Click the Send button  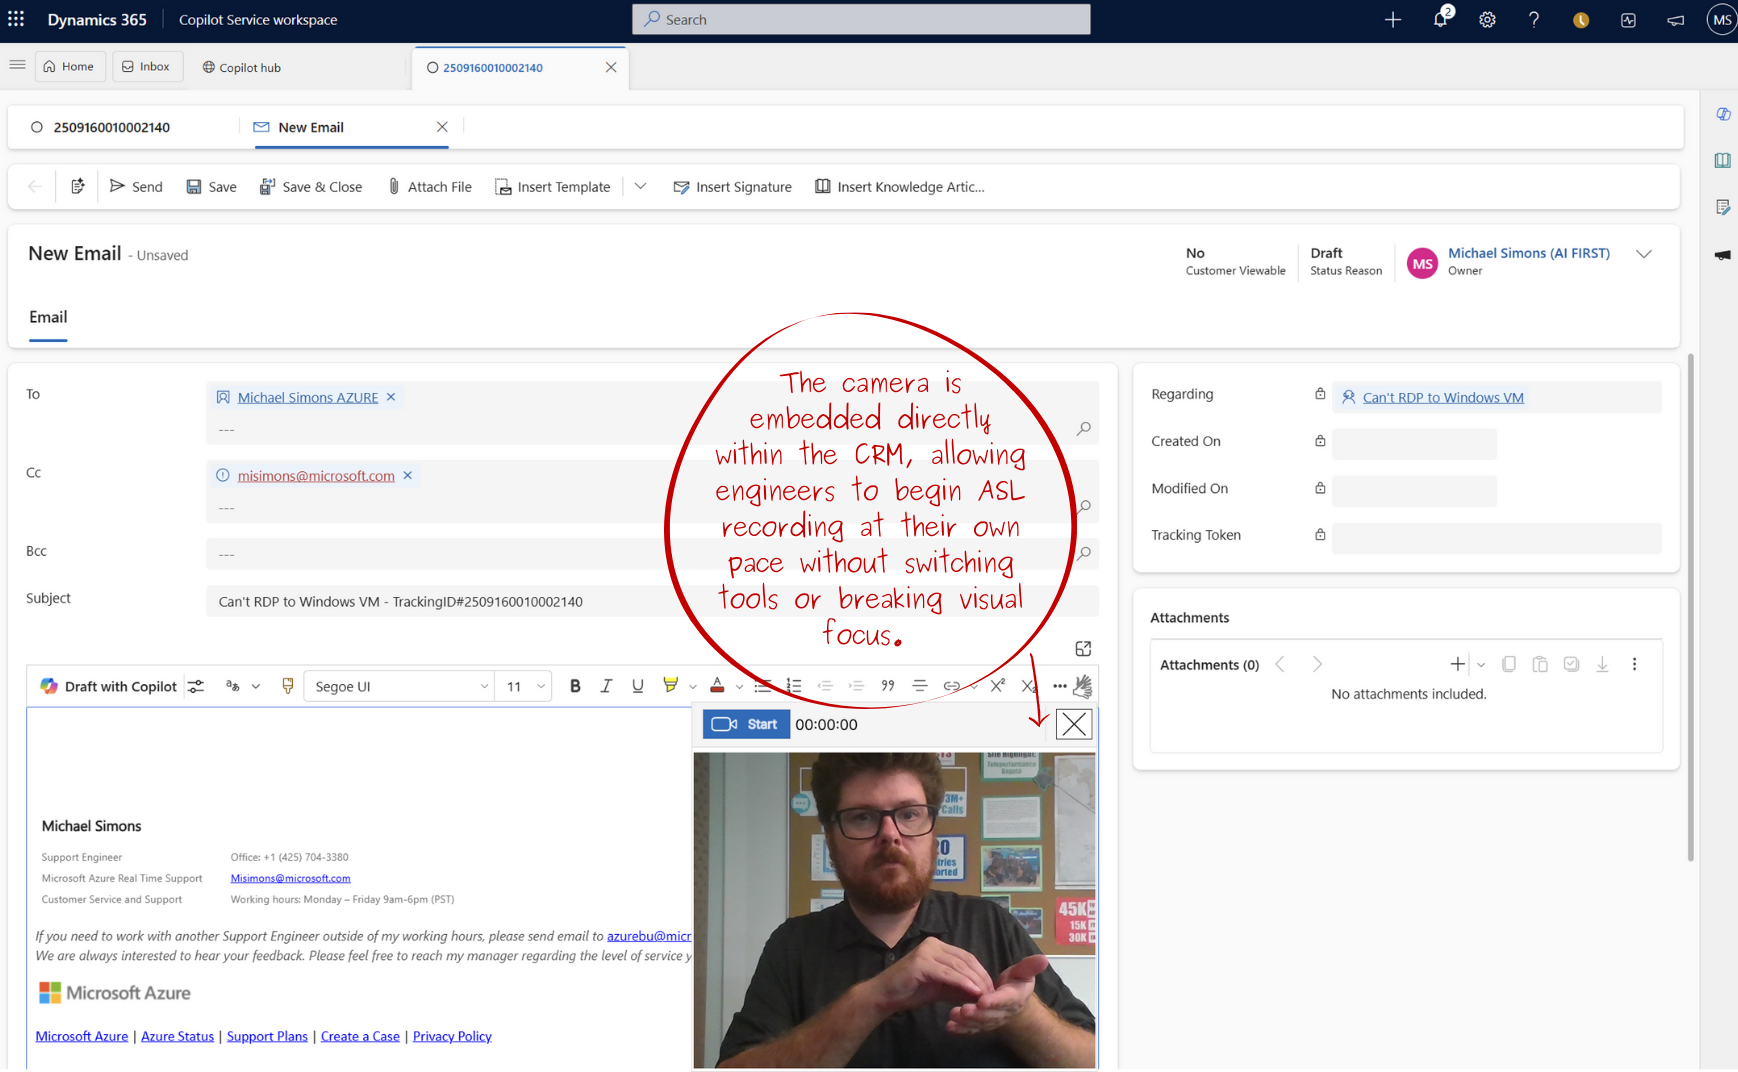tap(136, 186)
